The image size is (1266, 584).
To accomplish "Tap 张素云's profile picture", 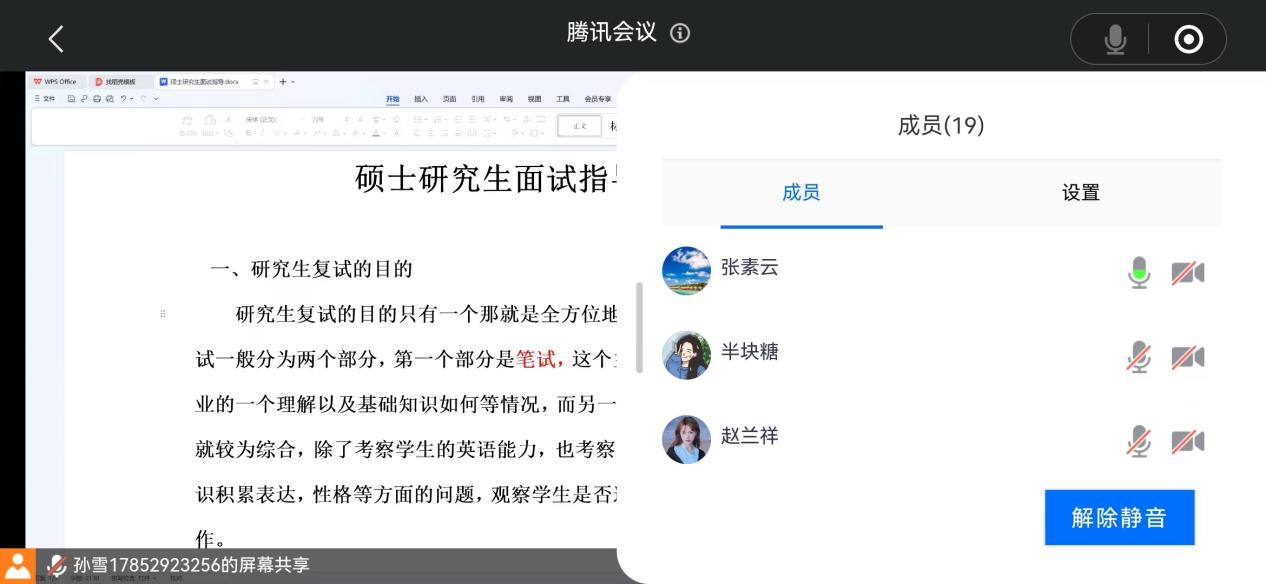I will 686,271.
